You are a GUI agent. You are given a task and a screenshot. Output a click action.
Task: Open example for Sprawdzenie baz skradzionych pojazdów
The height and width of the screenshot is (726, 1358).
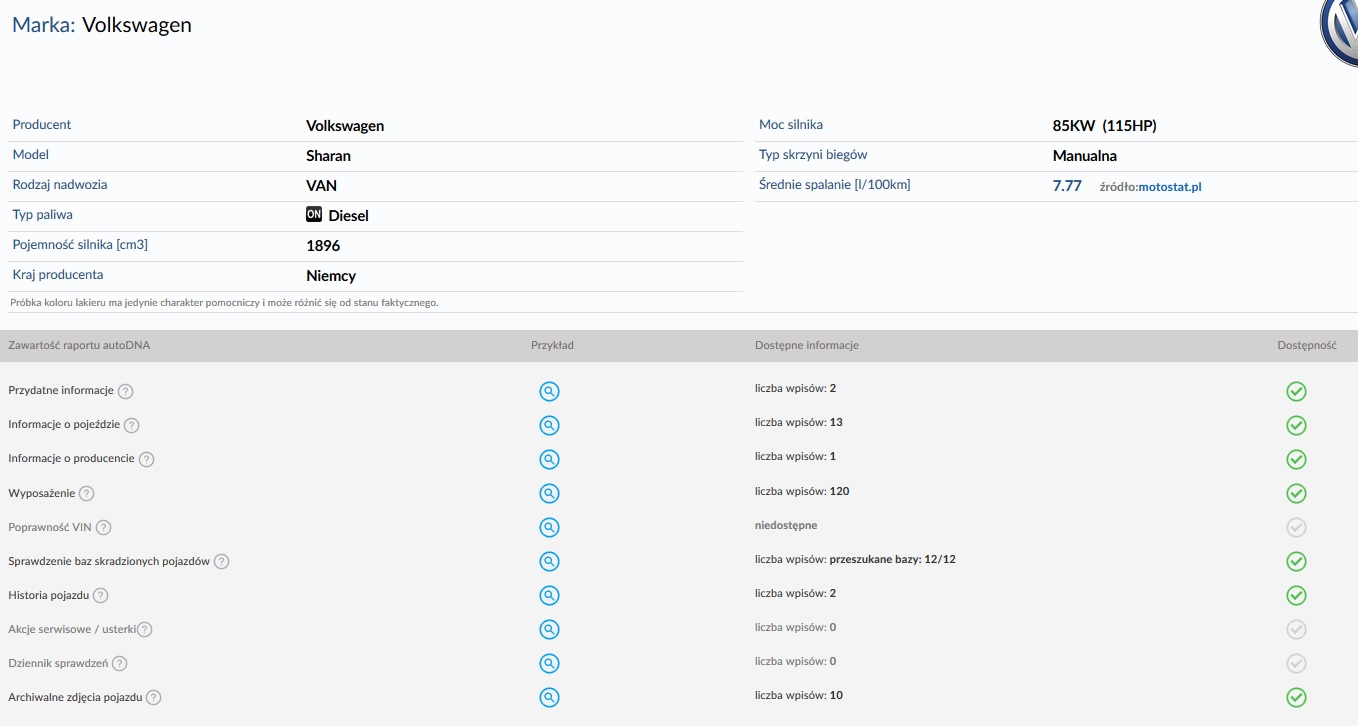(x=549, y=561)
